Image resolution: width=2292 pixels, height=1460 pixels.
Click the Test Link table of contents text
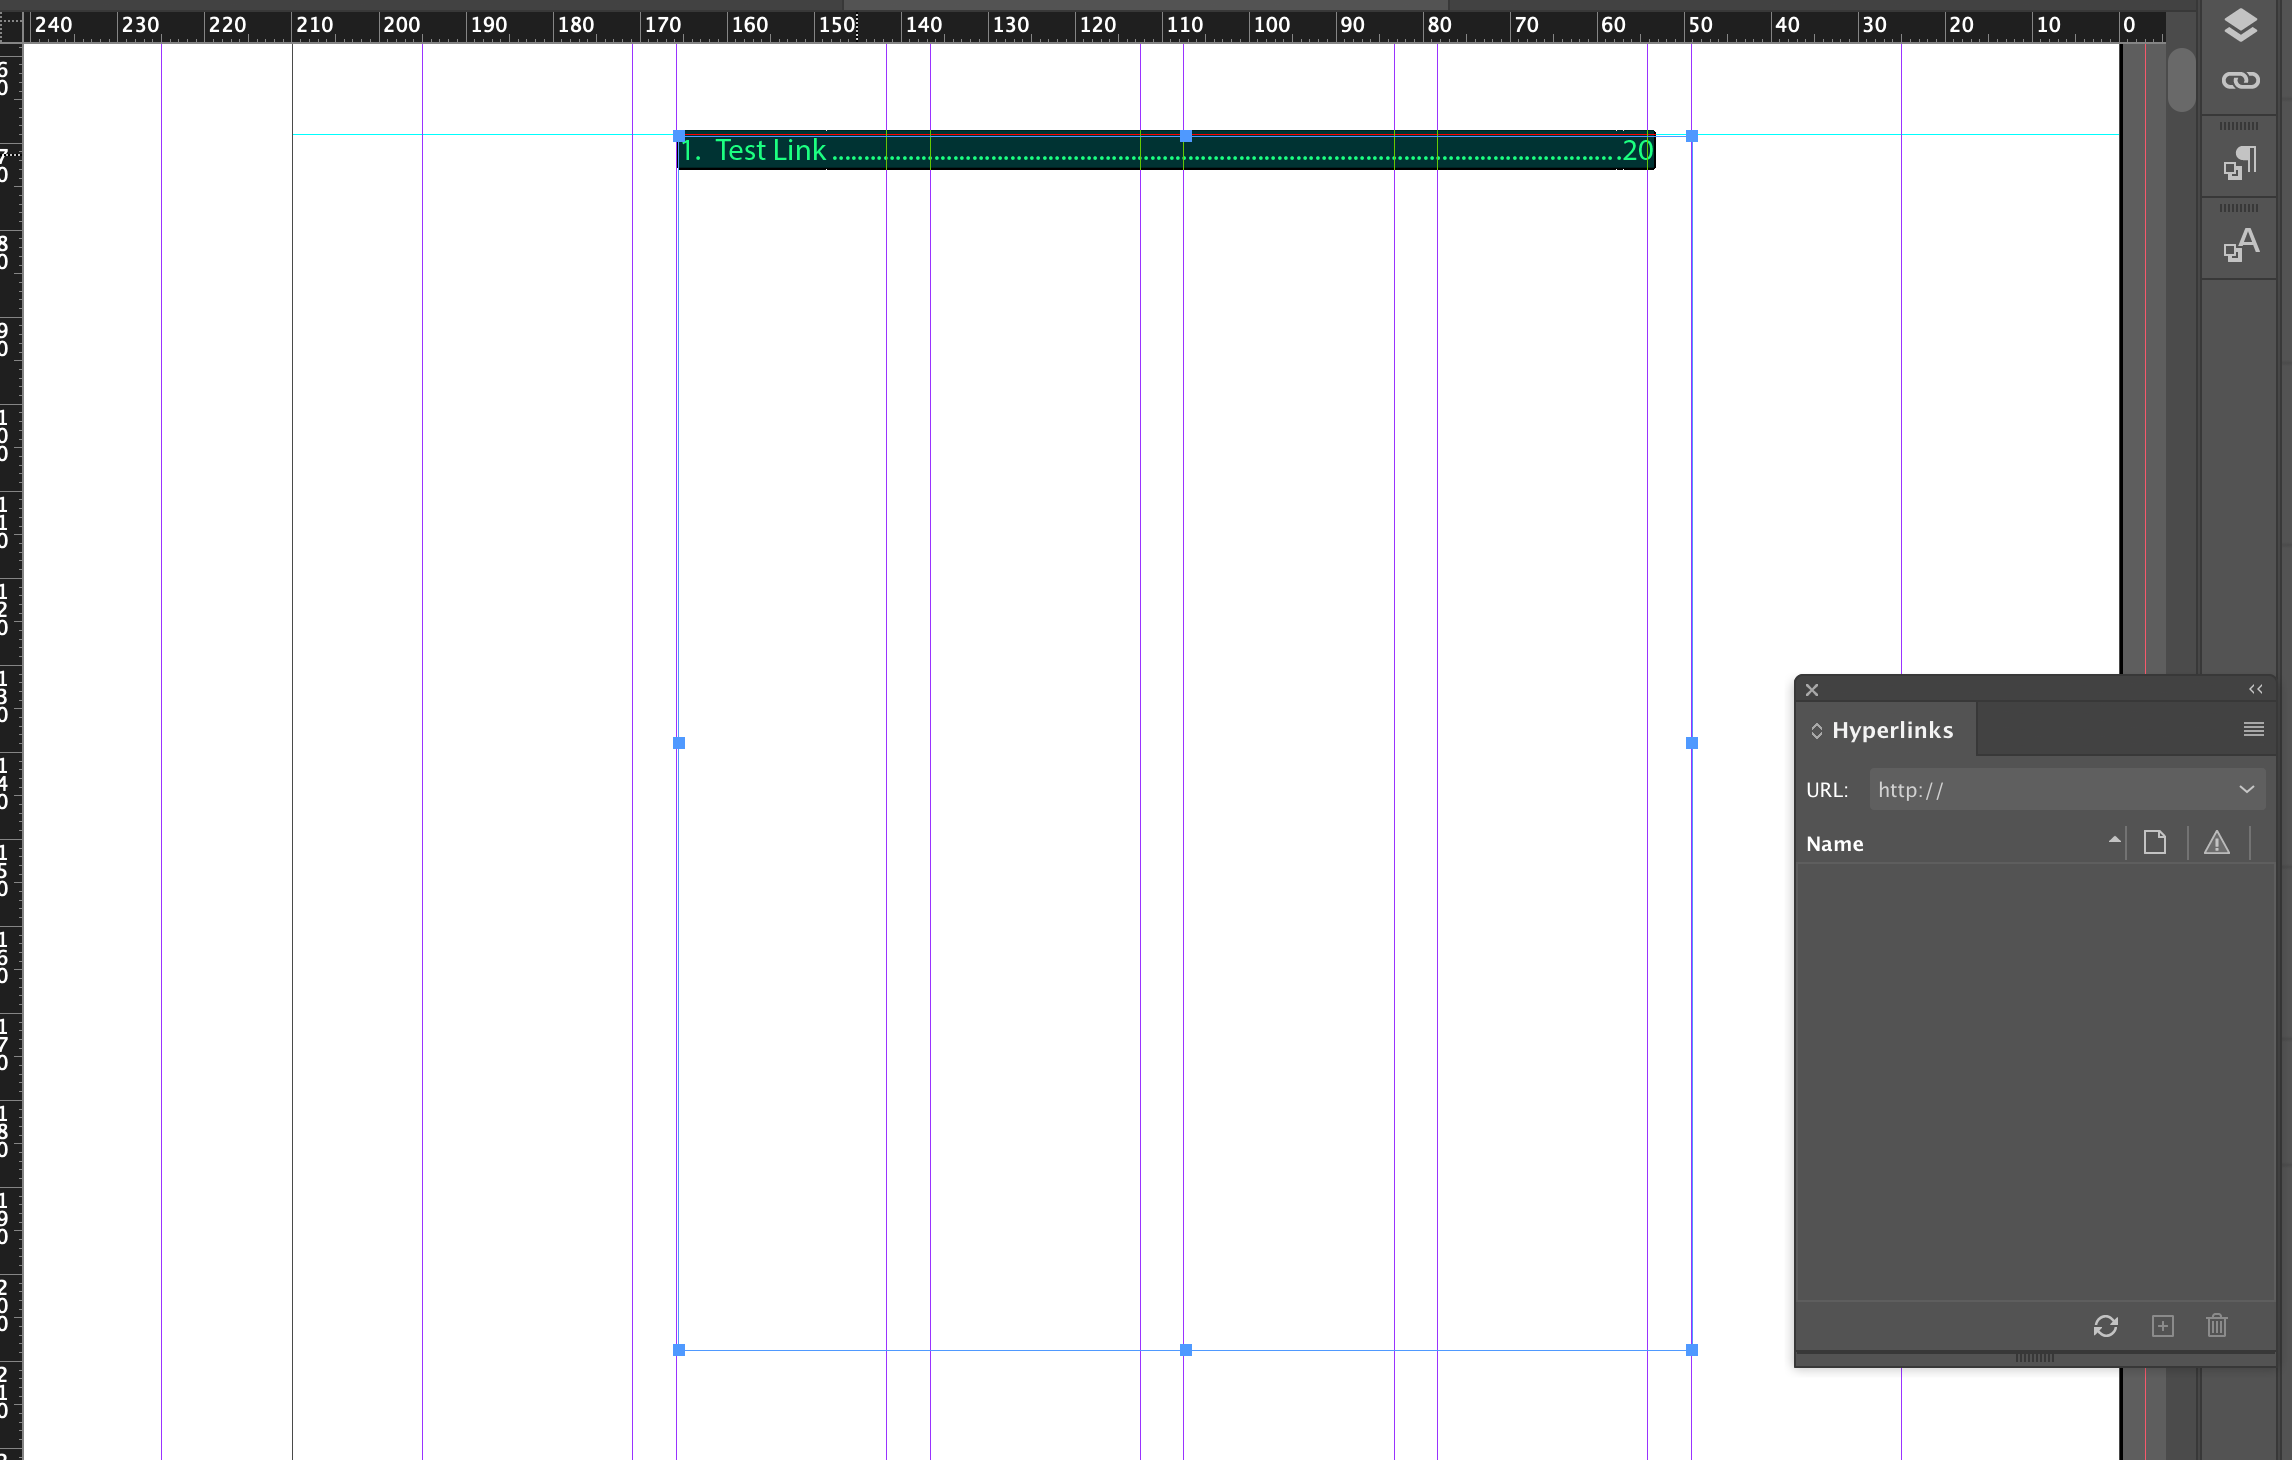pos(770,151)
